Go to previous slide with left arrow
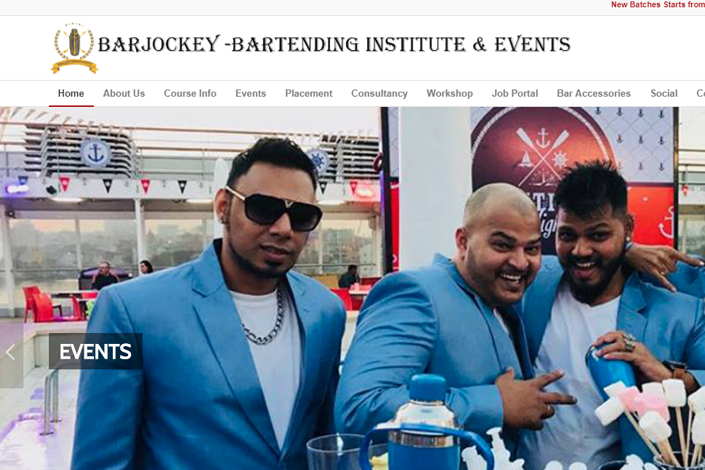 [11, 353]
